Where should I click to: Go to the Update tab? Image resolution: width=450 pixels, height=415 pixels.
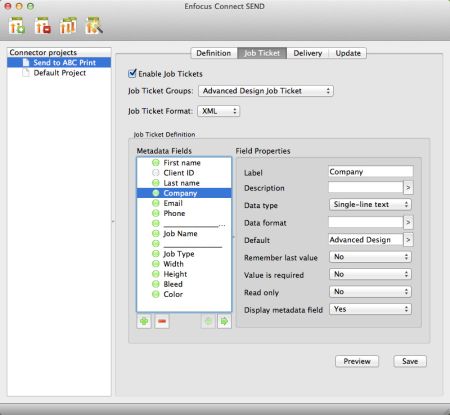click(348, 53)
